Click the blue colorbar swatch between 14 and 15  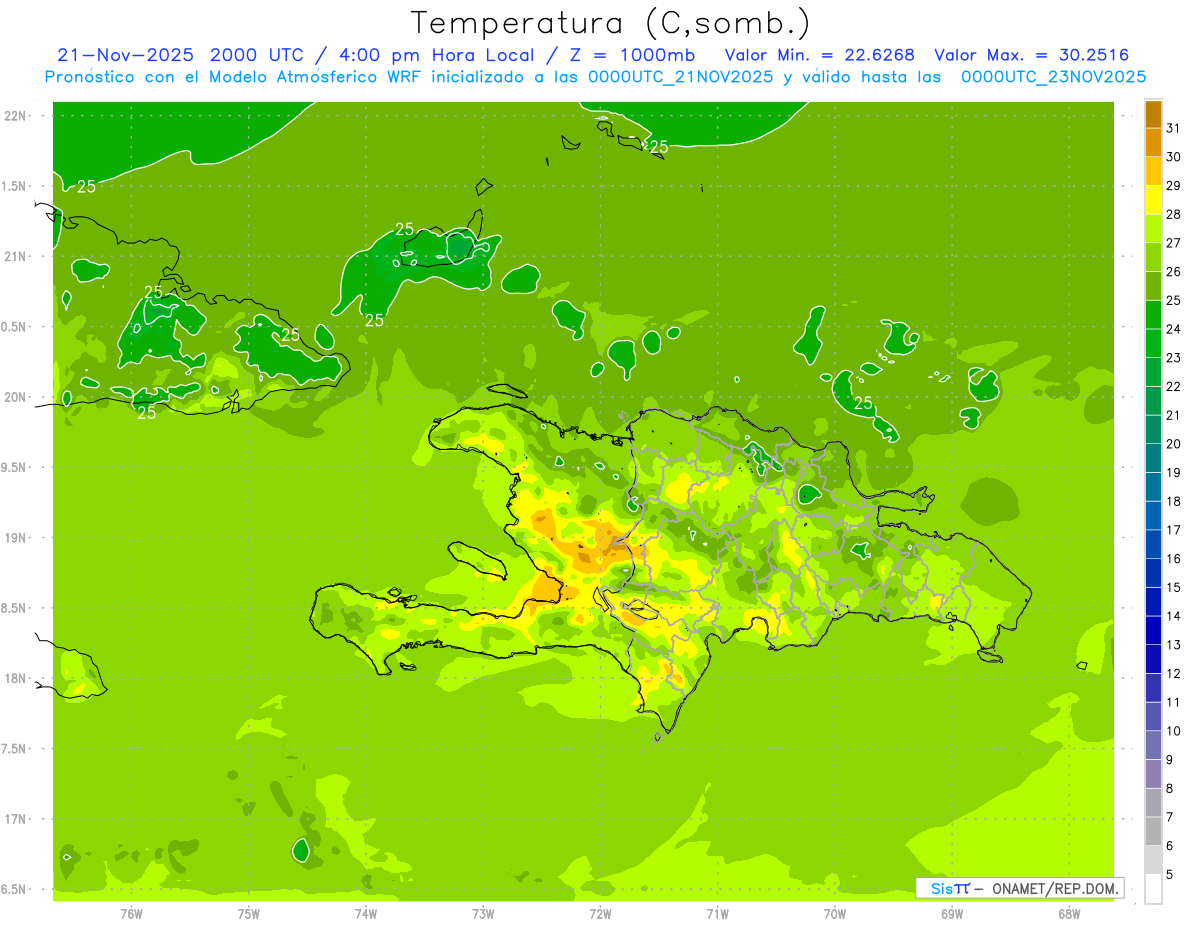1153,602
